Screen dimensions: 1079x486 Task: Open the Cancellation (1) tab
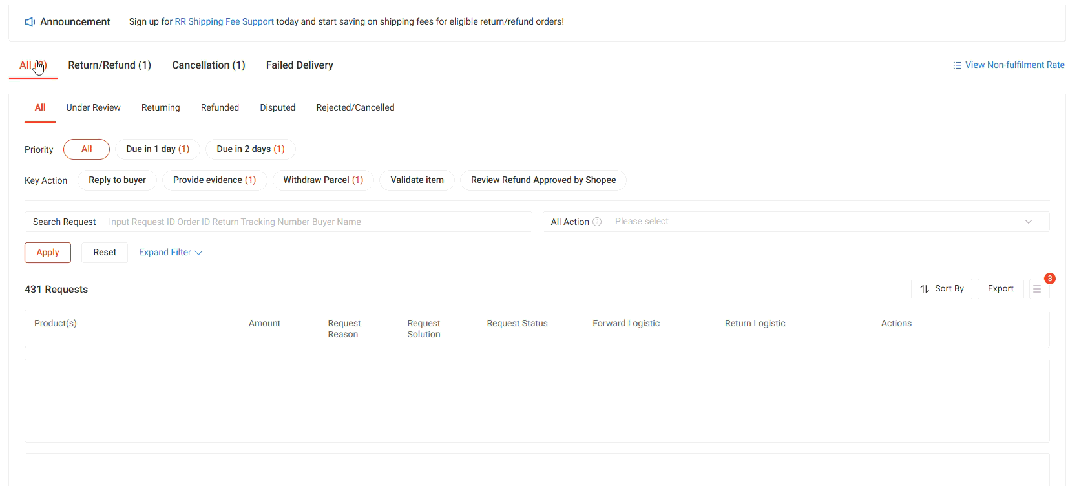tap(209, 65)
